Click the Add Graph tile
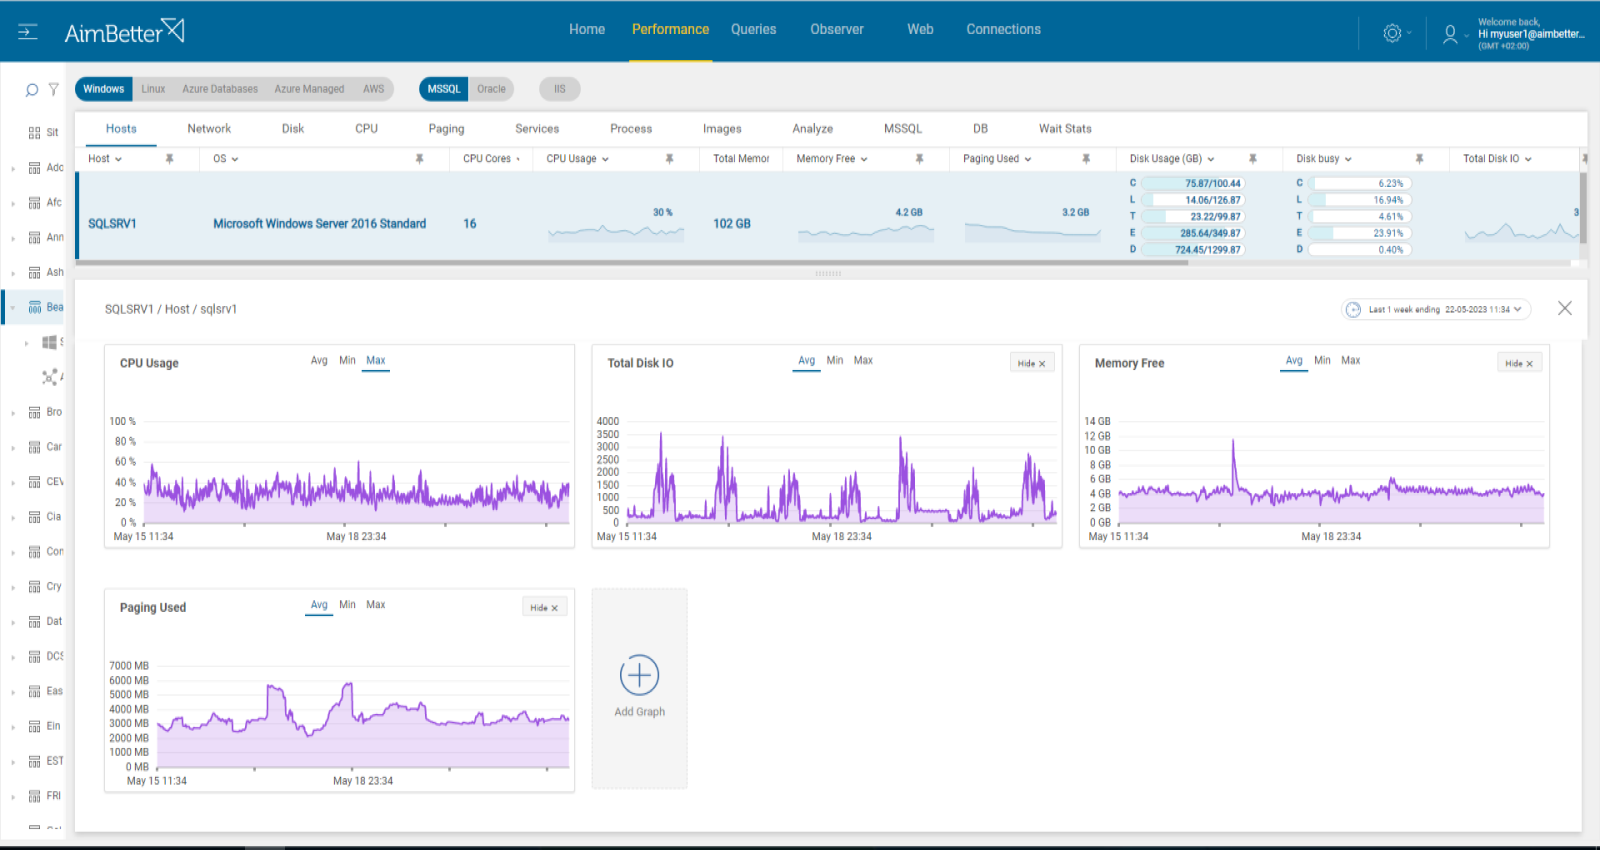The width and height of the screenshot is (1600, 850). tap(640, 688)
